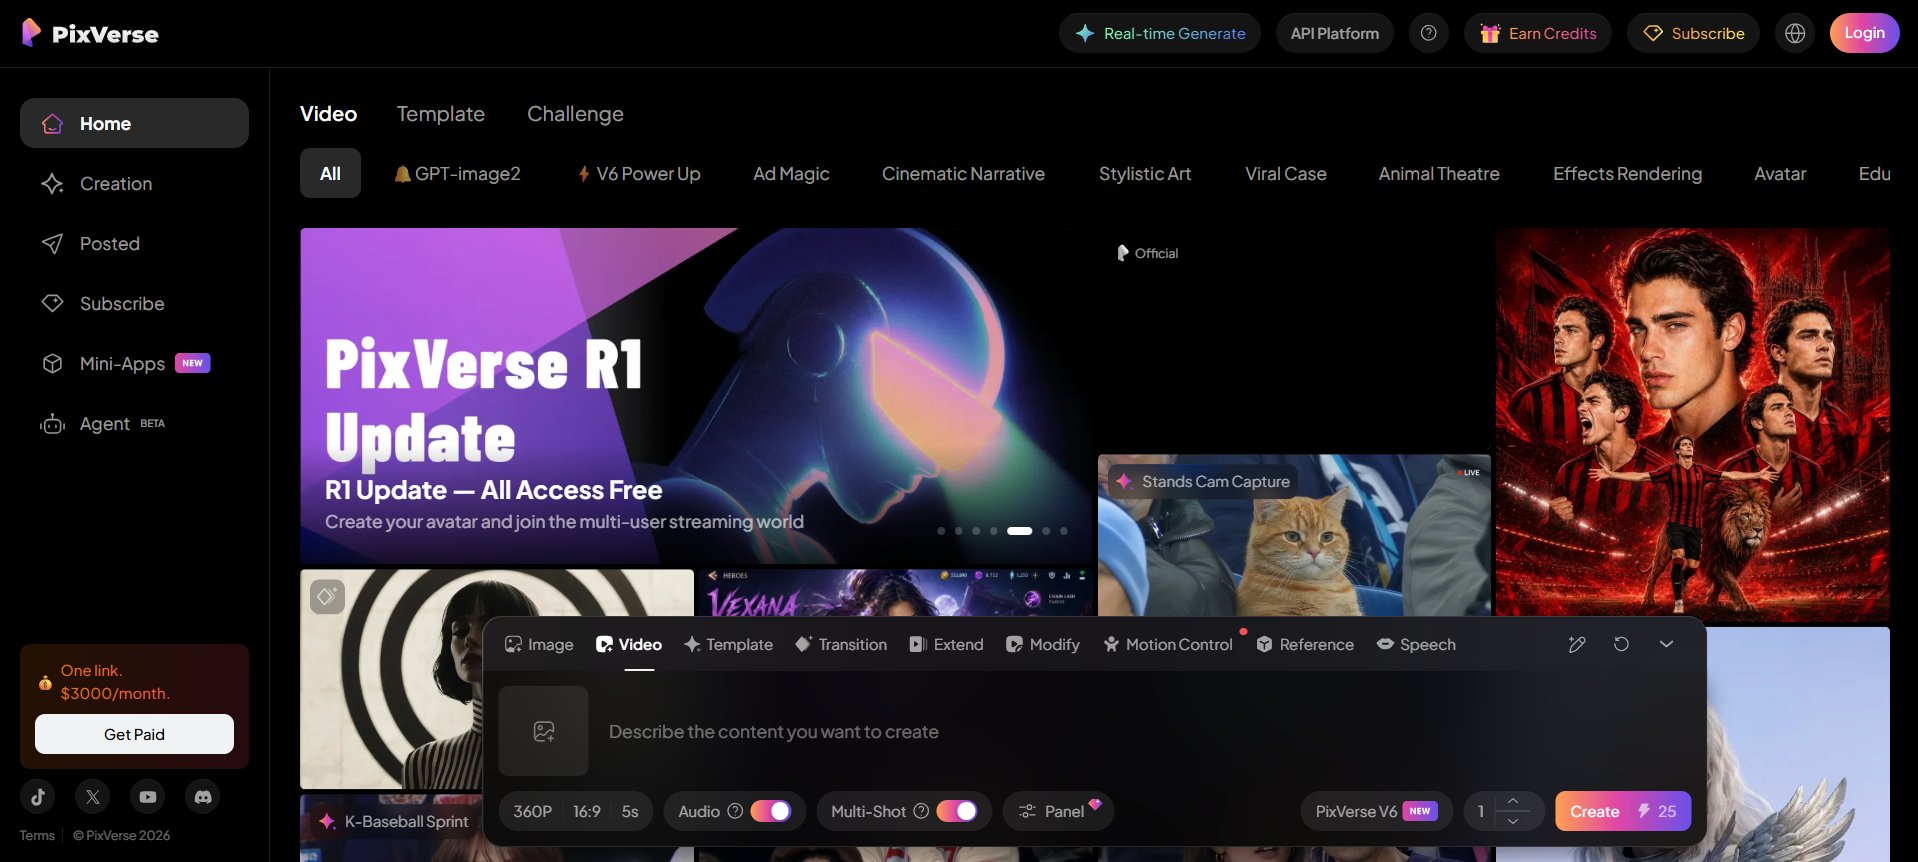Open the Stands Cam Capture cat thumbnail
Image resolution: width=1918 pixels, height=862 pixels.
pyautogui.click(x=1294, y=536)
